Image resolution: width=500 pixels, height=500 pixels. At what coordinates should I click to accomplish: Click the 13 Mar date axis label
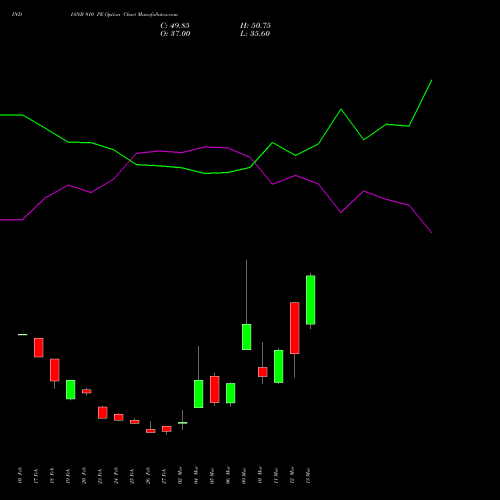[x=308, y=475]
